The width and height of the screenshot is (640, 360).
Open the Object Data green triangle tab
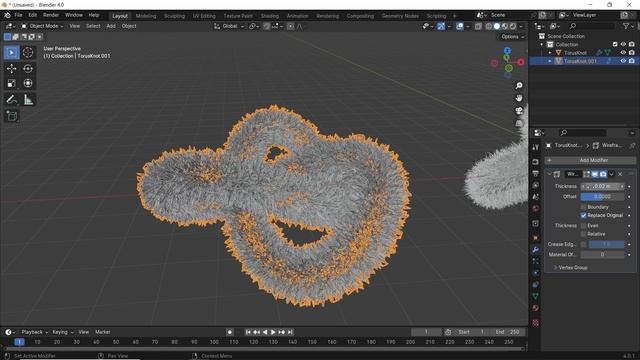coord(536,296)
